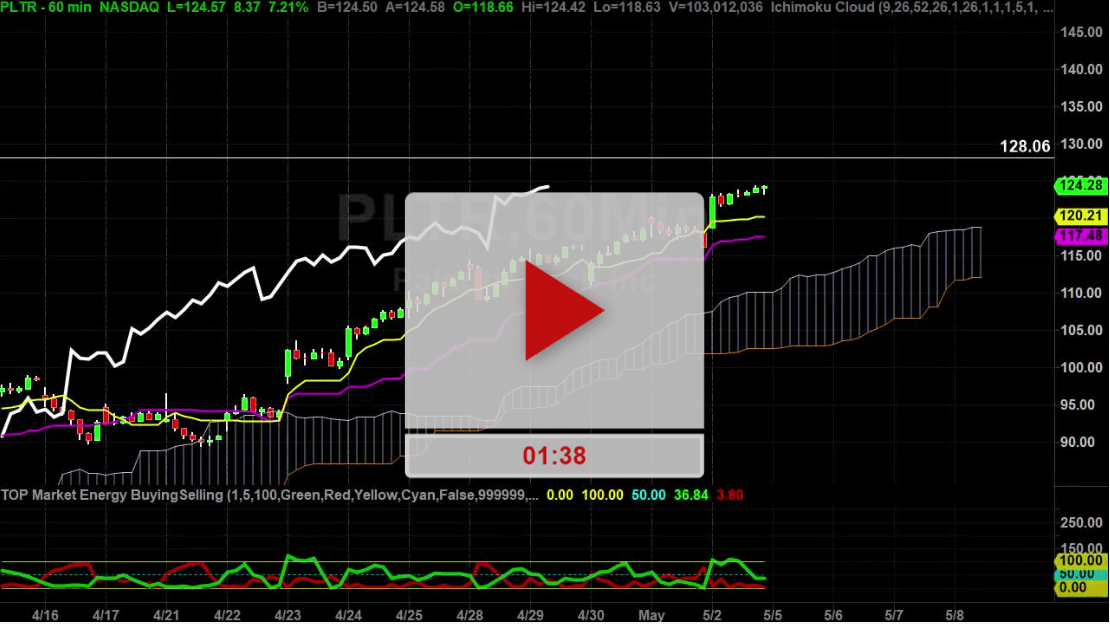Click the red 3.80 indicator value

coord(730,495)
